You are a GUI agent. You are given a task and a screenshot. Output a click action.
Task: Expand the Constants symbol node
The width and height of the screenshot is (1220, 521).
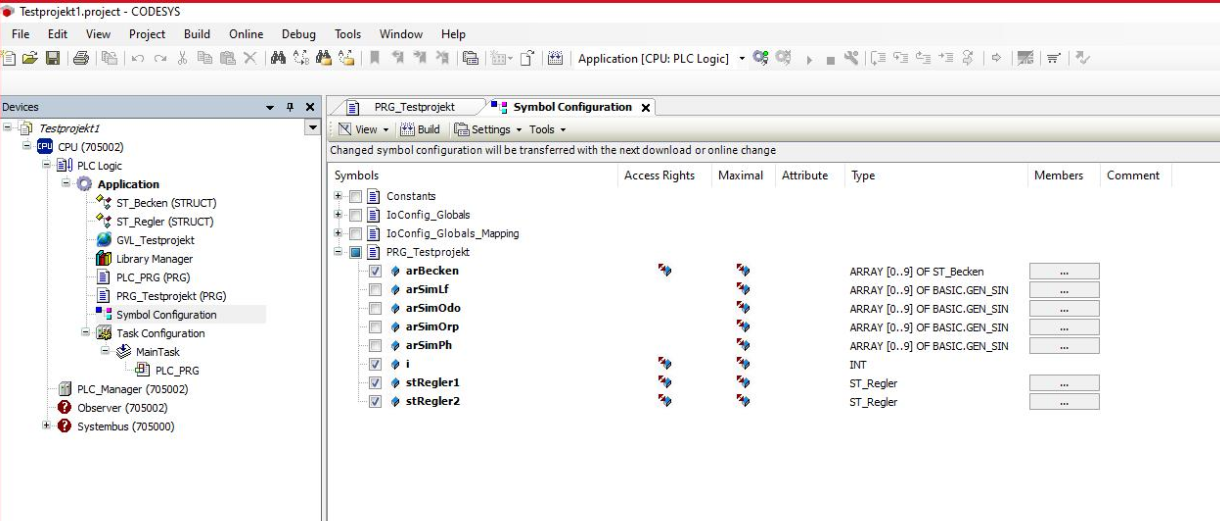pyautogui.click(x=339, y=196)
